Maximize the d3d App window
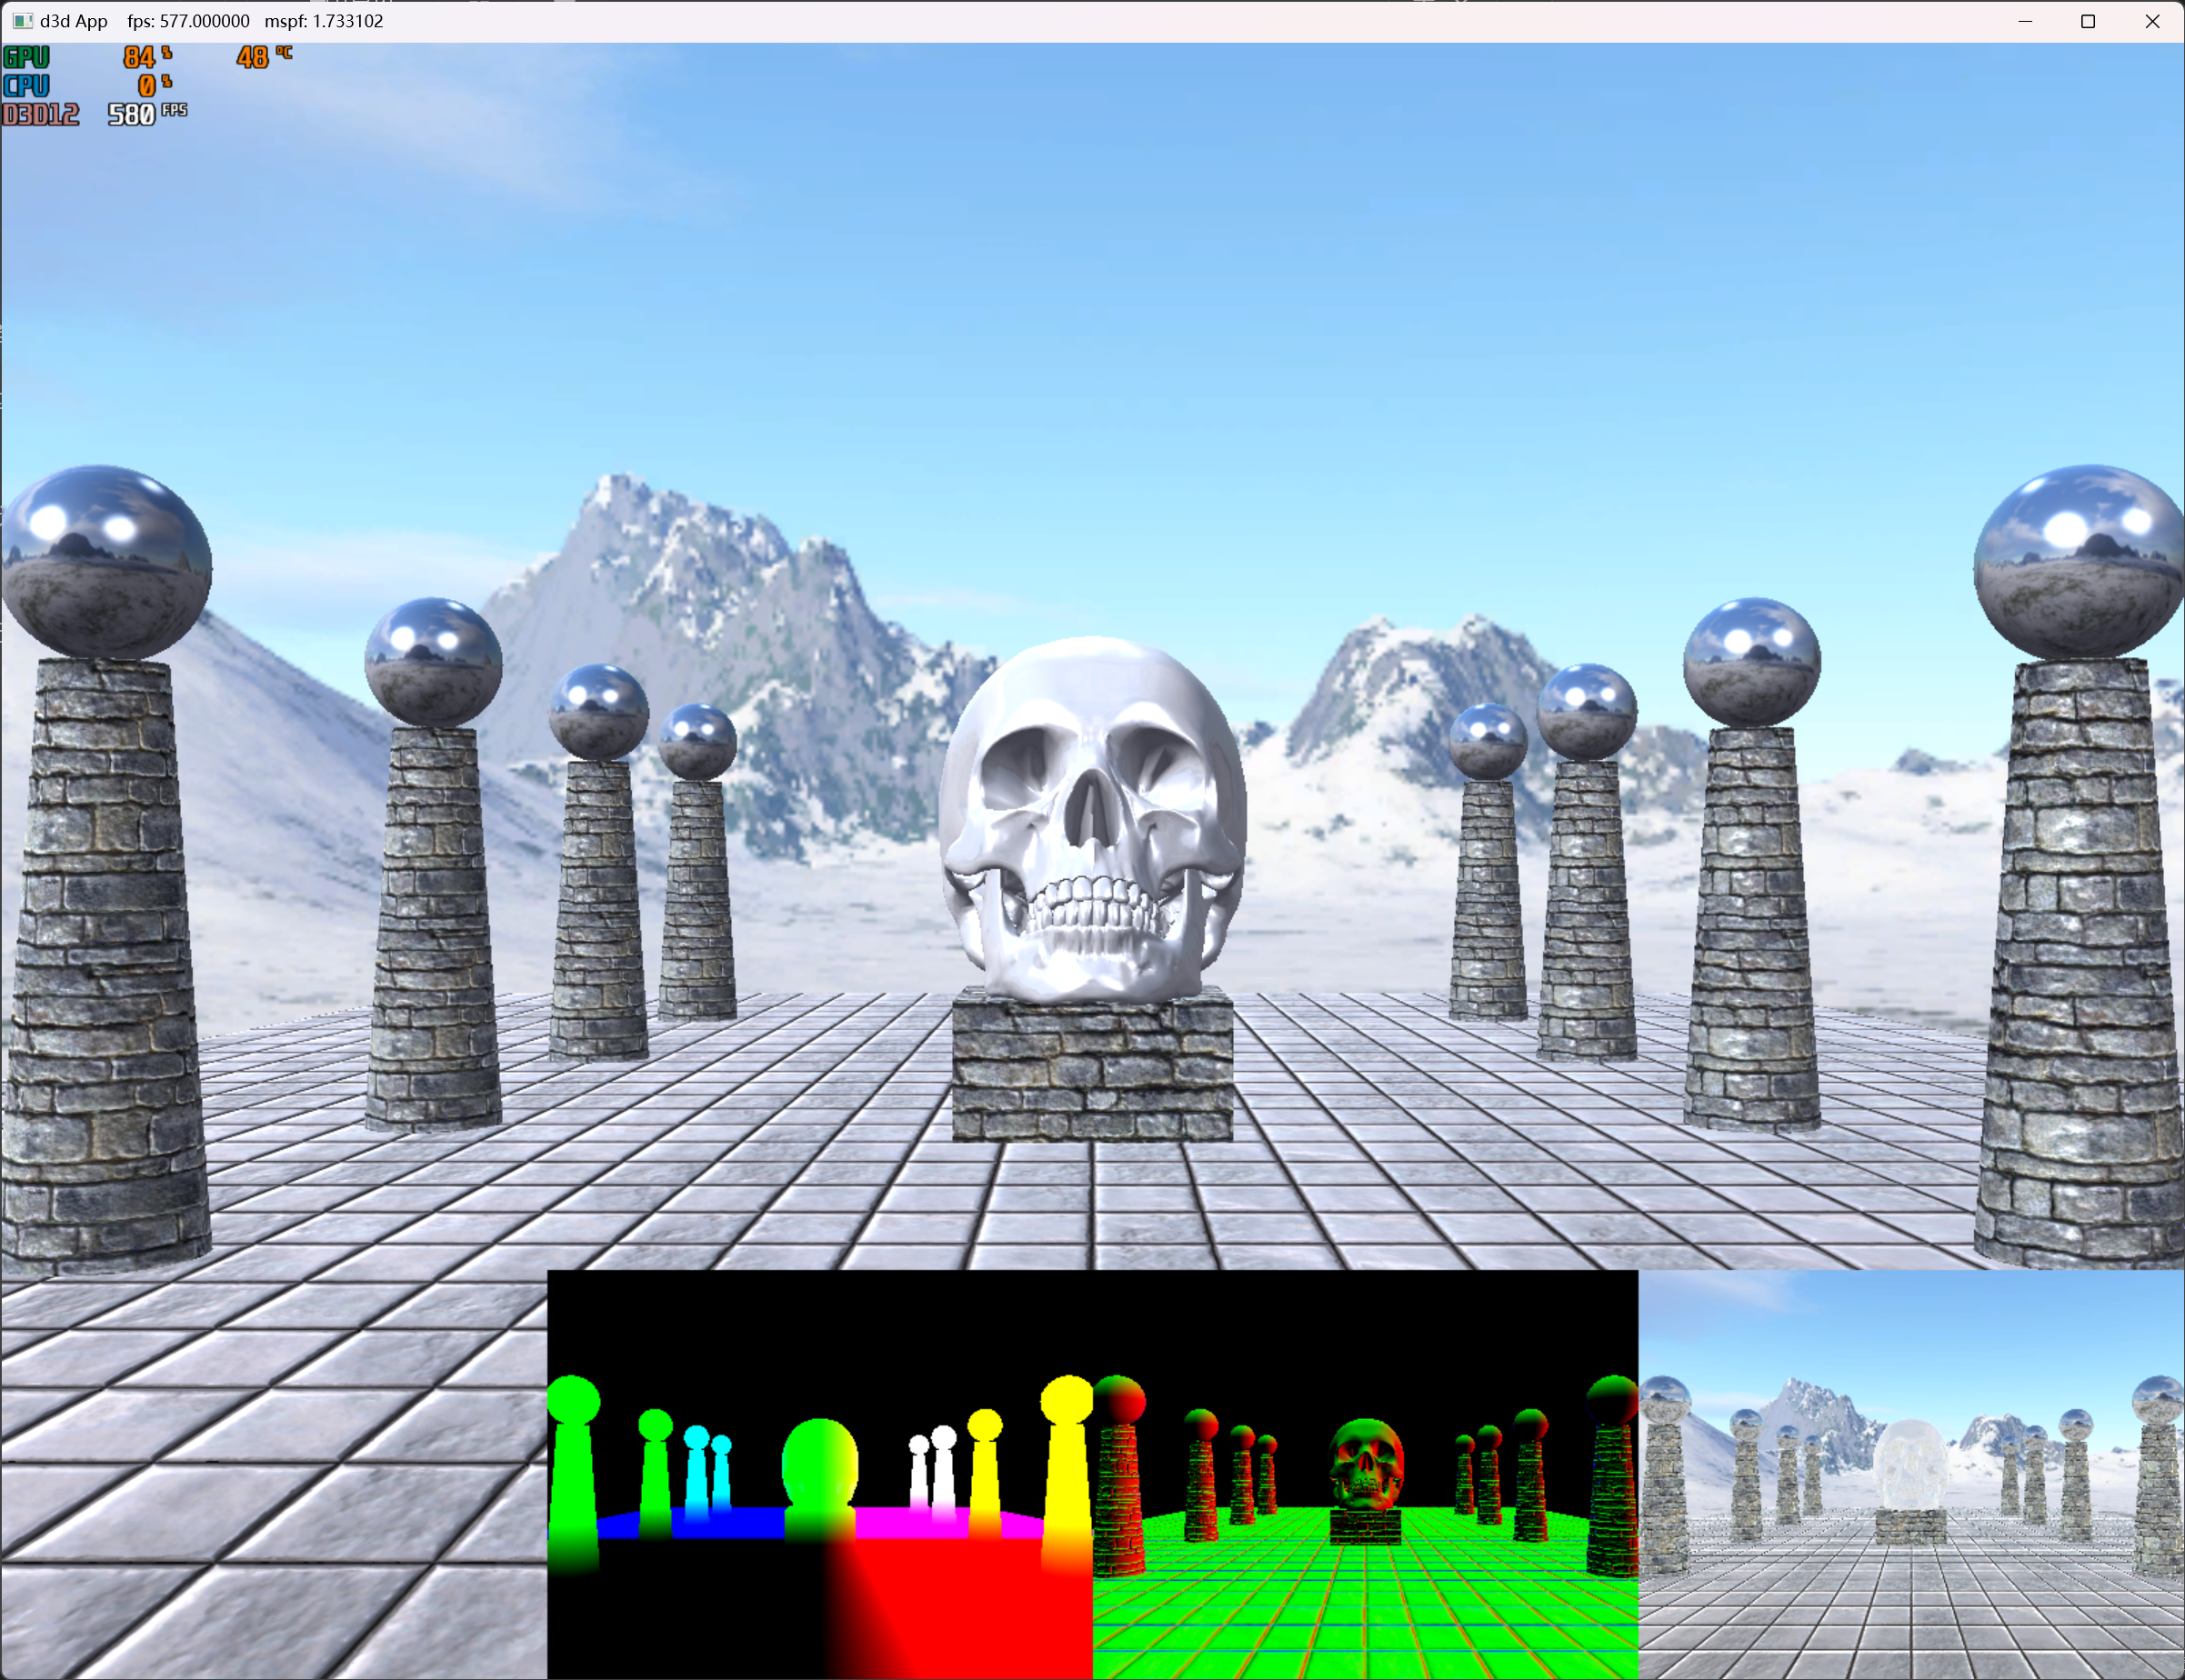Image resolution: width=2185 pixels, height=1680 pixels. click(2088, 21)
